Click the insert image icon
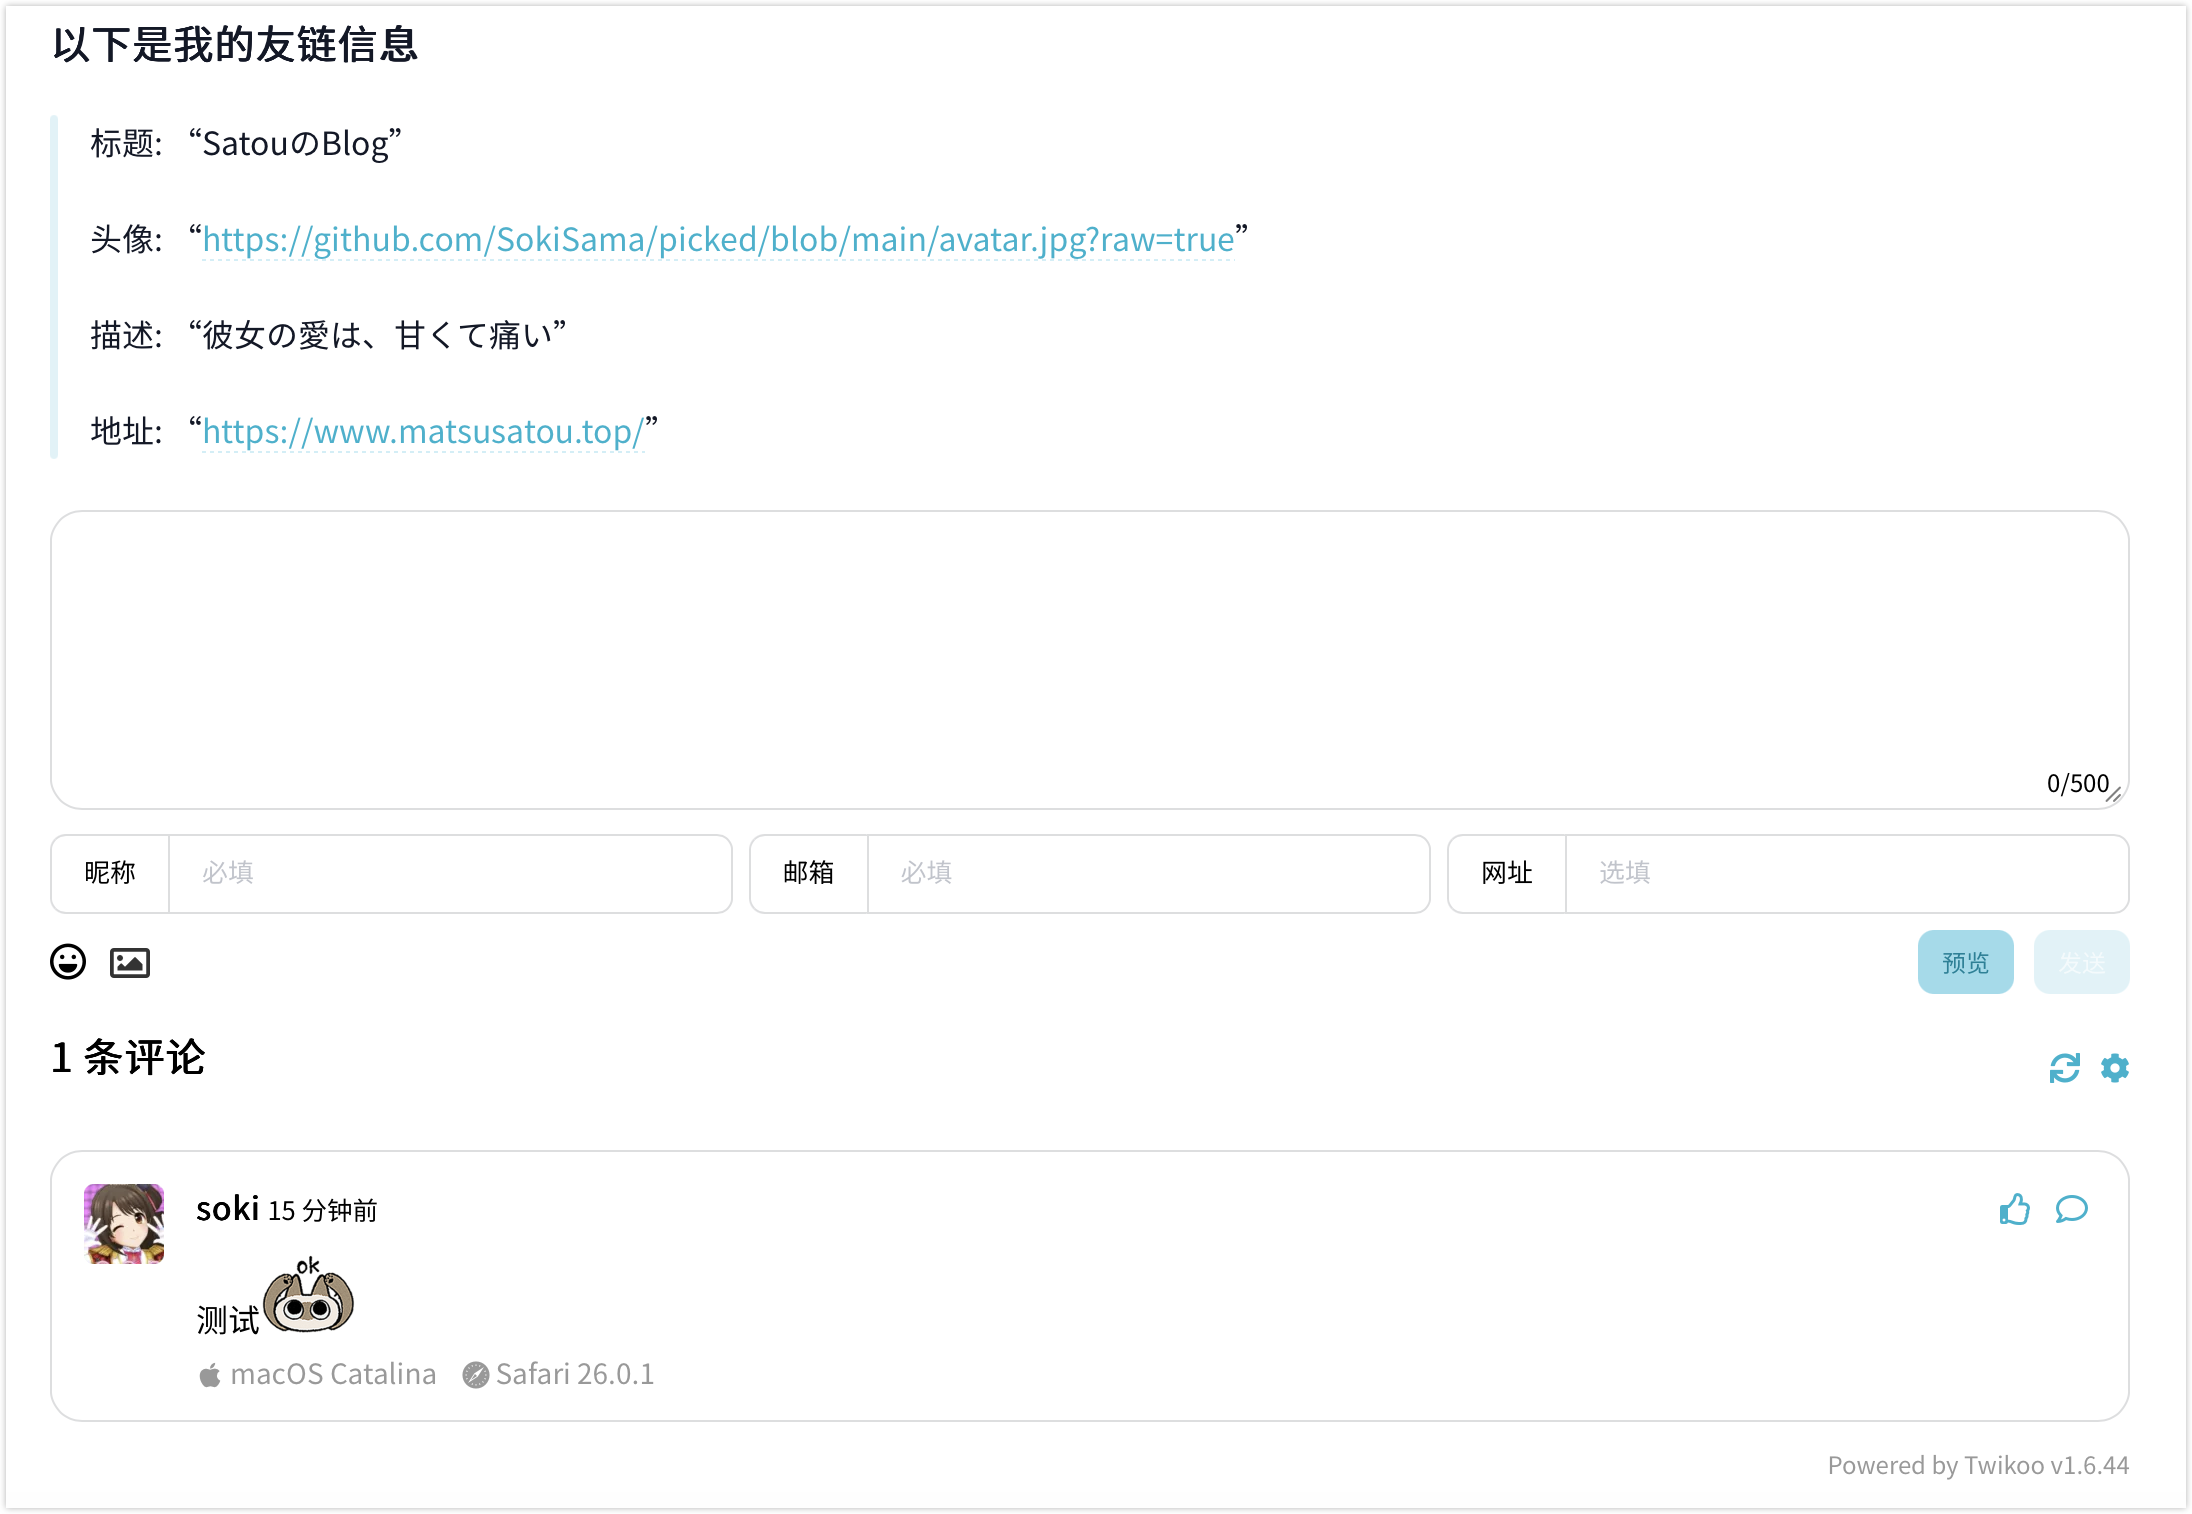 (130, 962)
